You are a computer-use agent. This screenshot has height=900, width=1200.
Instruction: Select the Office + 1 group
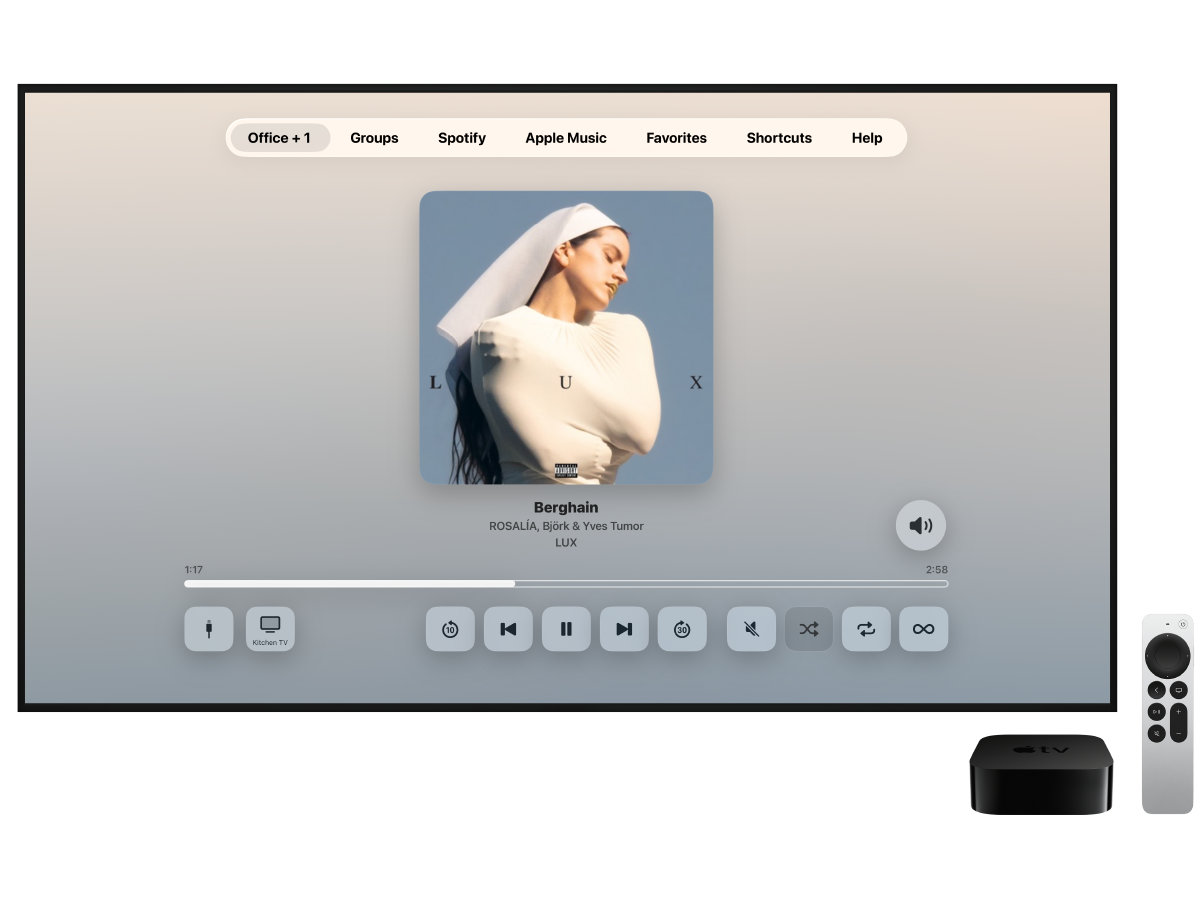(280, 137)
